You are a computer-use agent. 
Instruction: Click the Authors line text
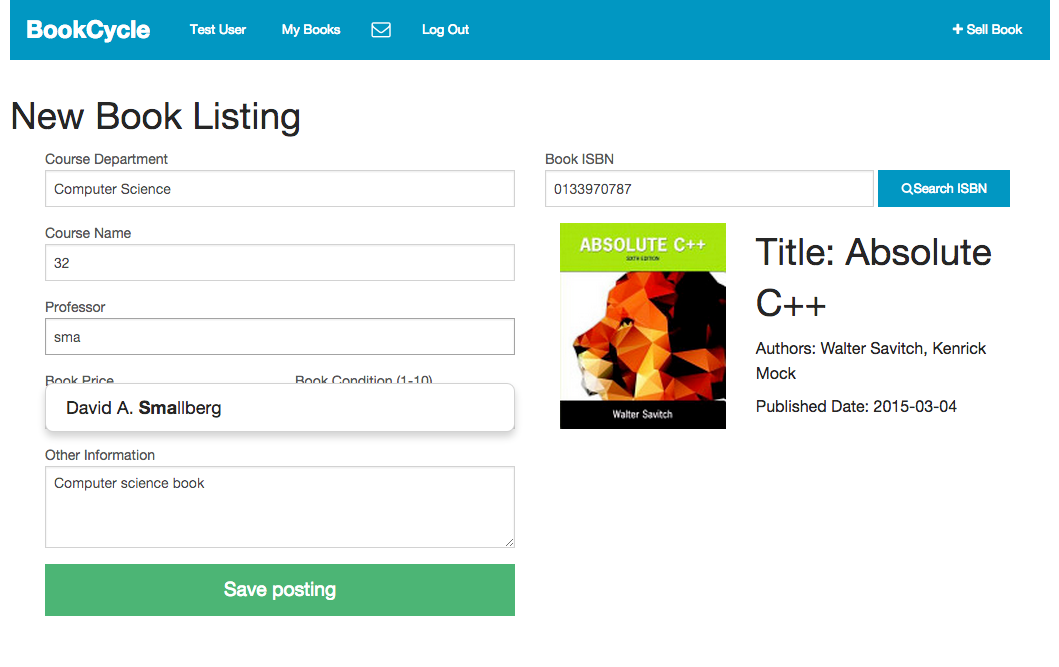871,361
